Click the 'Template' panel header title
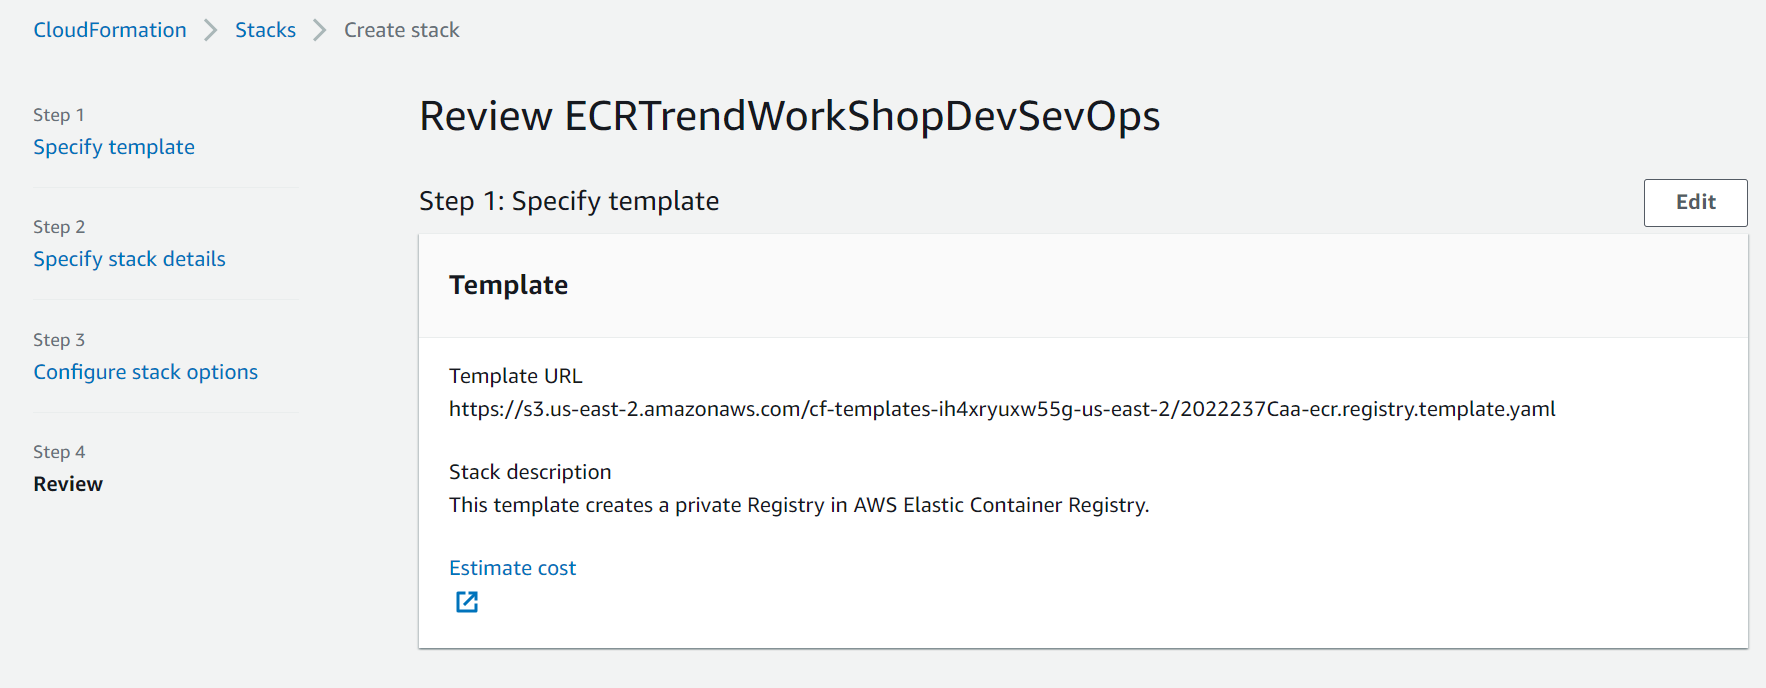 pyautogui.click(x=508, y=285)
